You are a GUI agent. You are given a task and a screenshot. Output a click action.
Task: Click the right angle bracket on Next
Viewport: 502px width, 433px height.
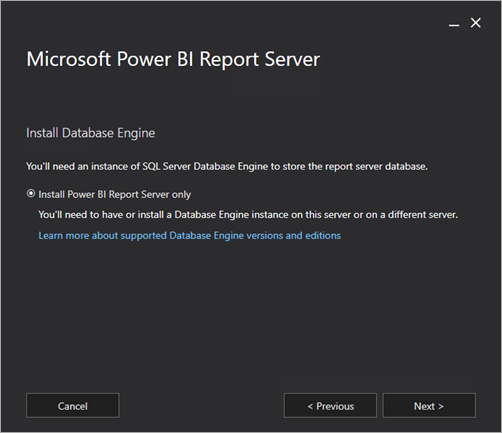441,406
